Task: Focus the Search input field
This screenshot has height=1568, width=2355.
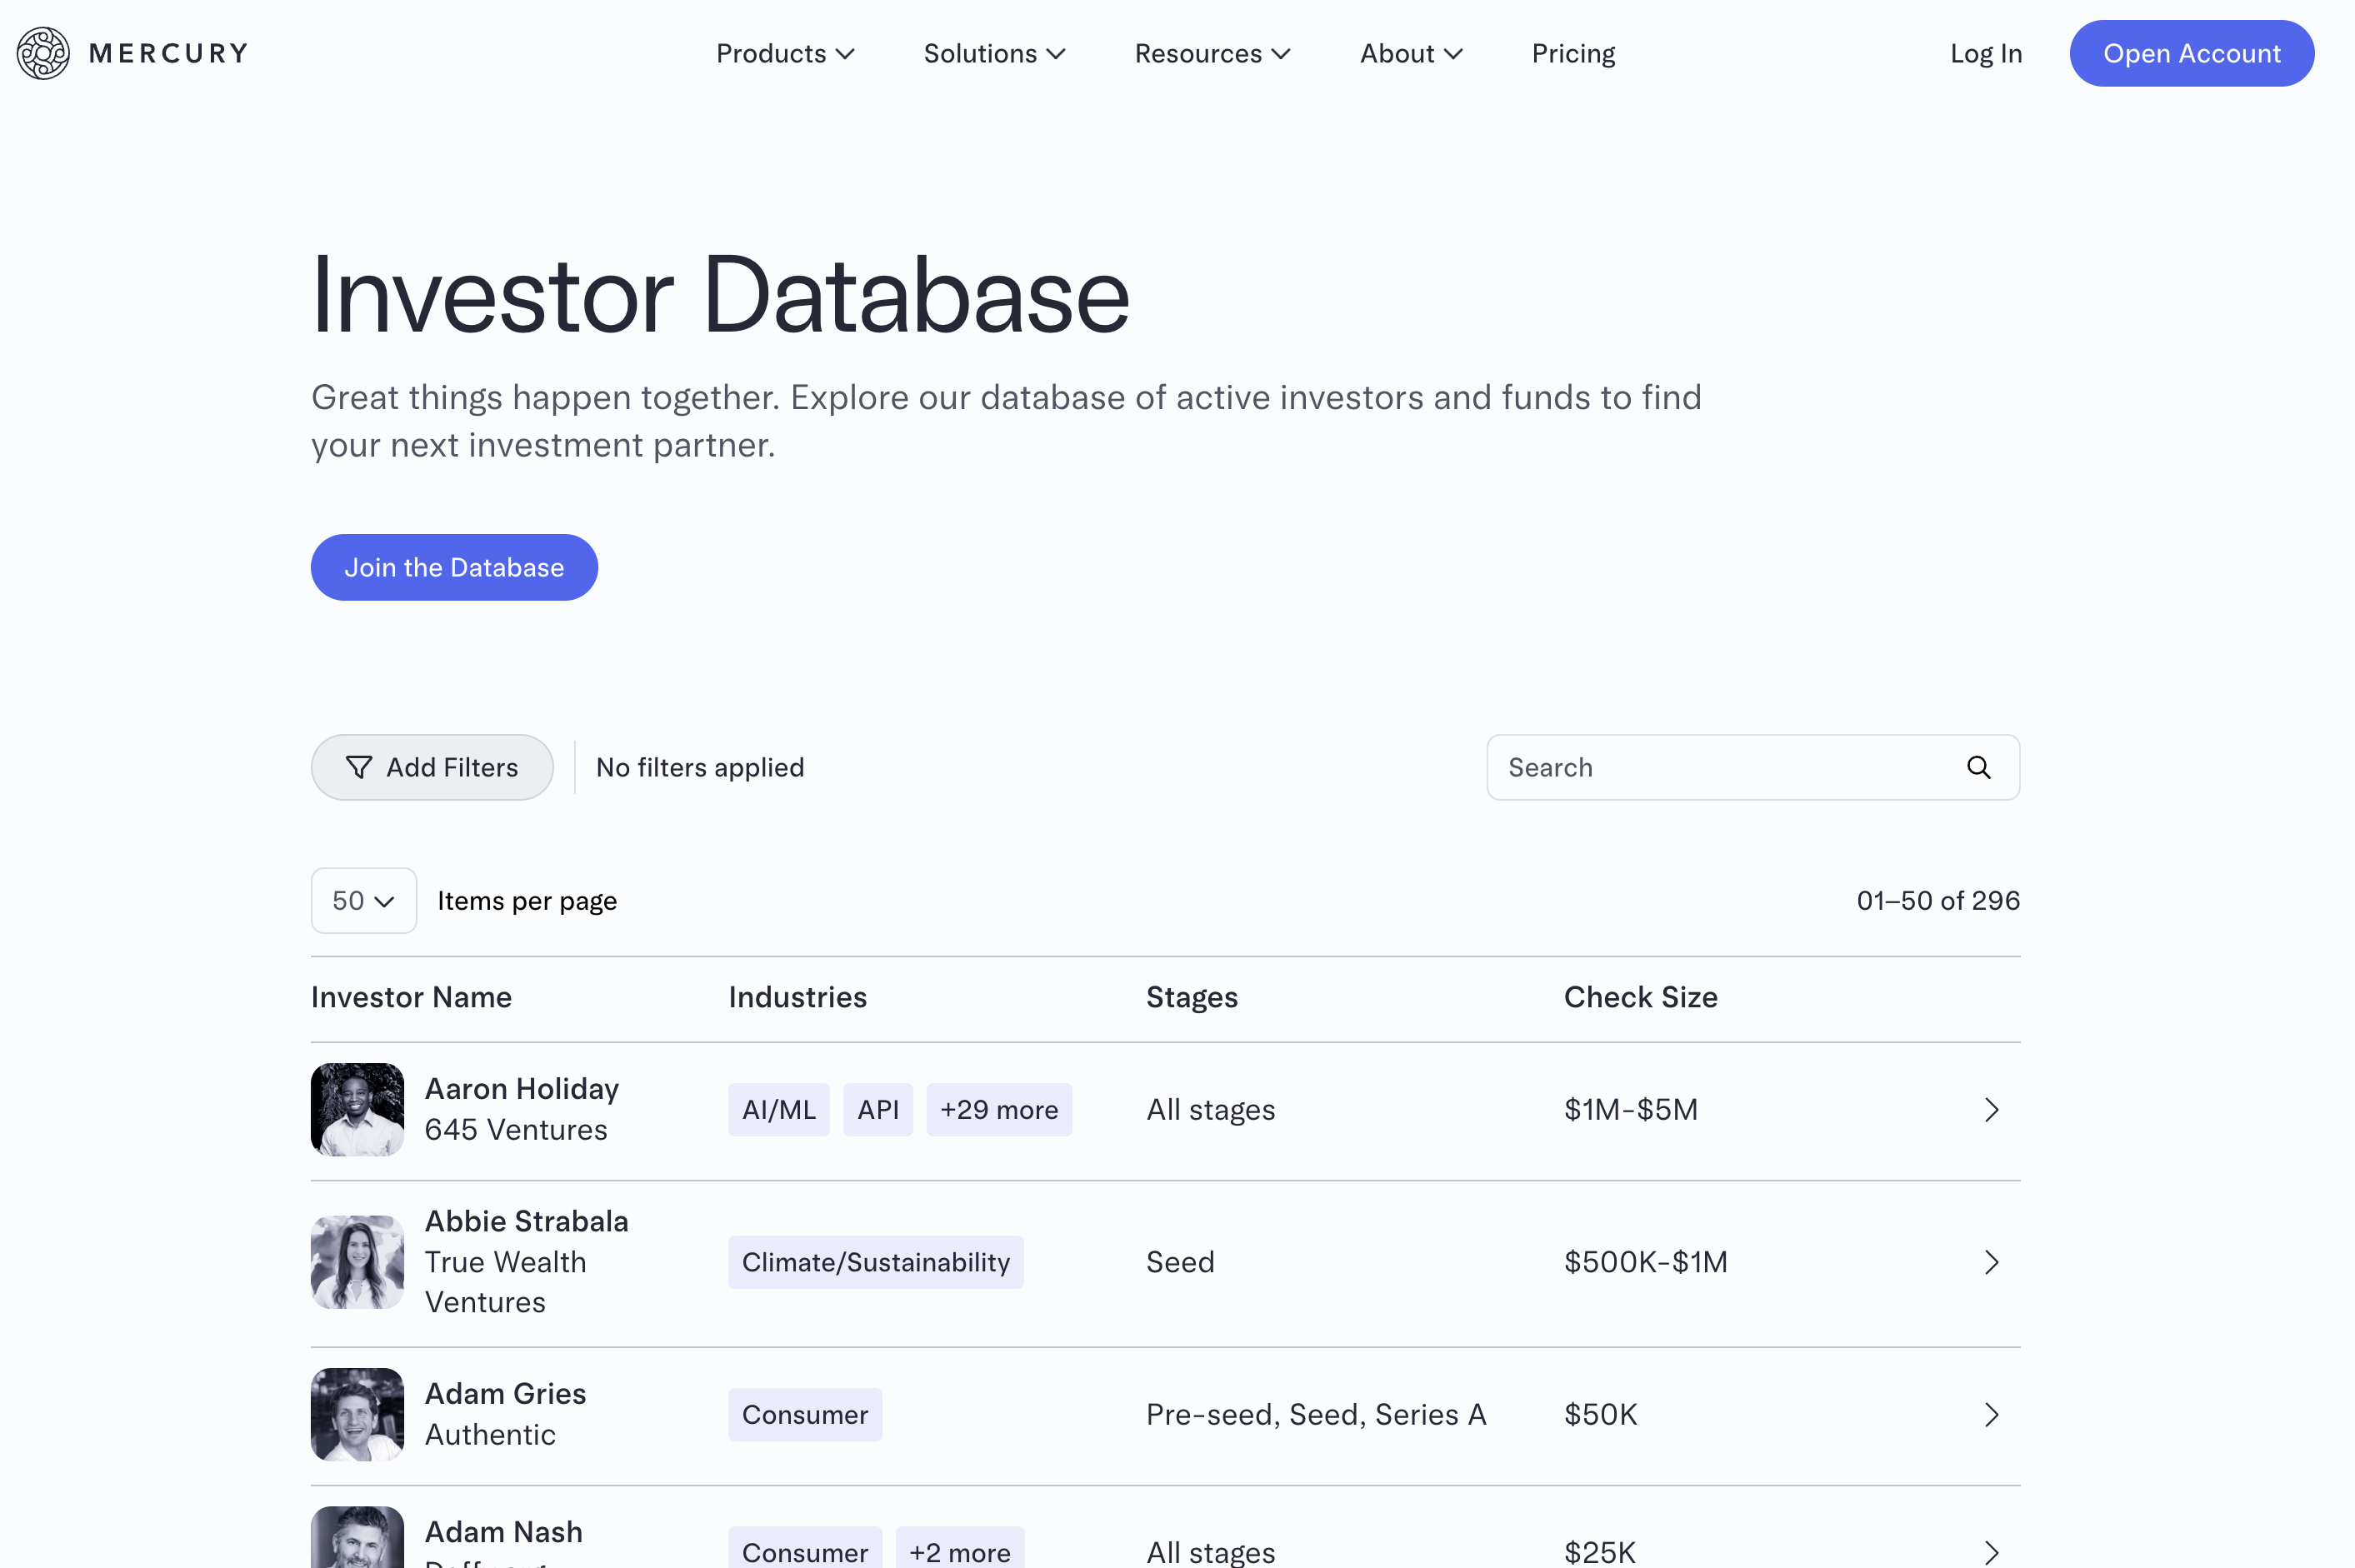Action: [1720, 767]
